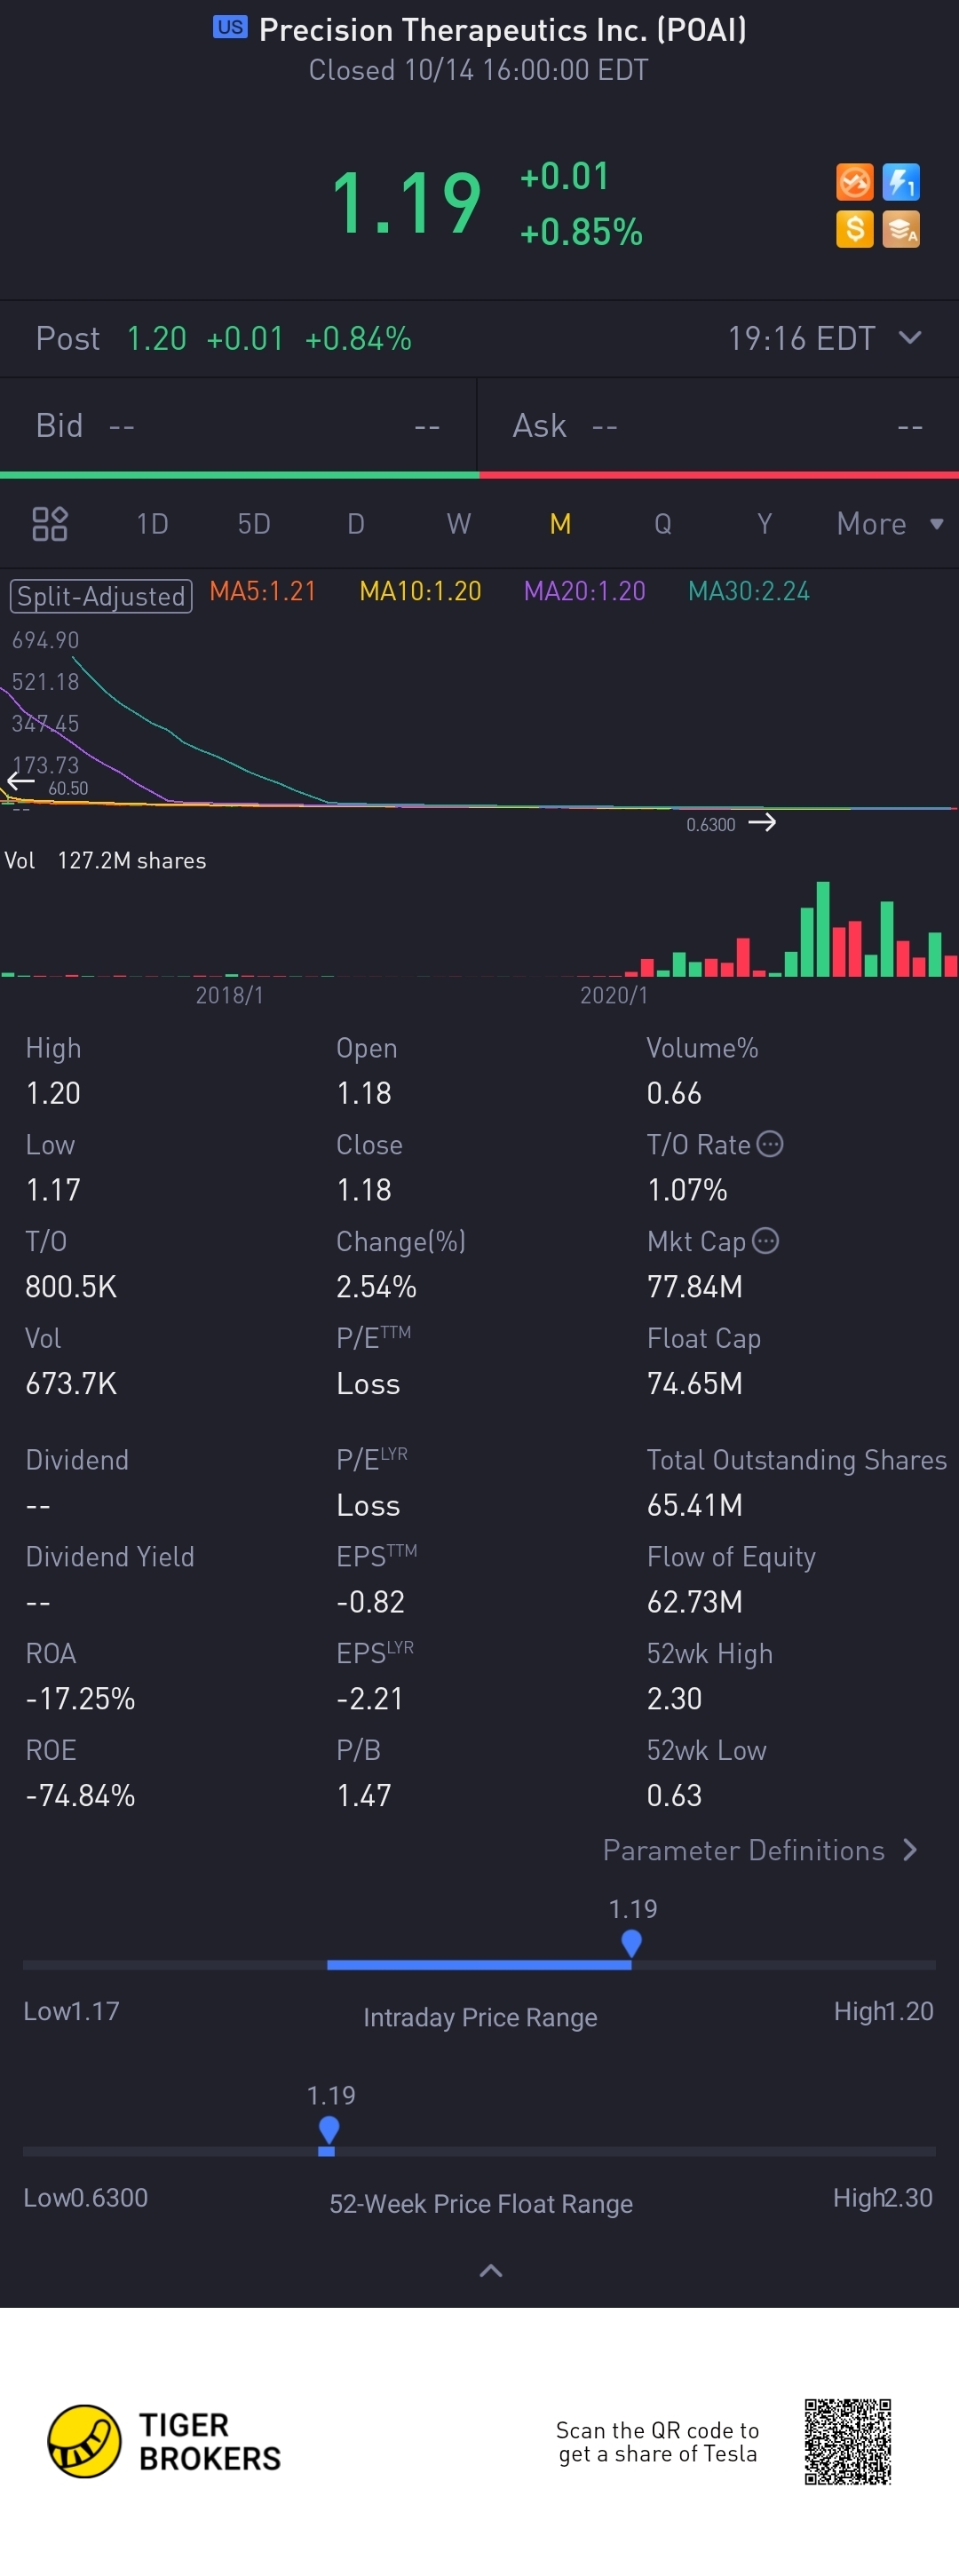Click the EPS TTM value -0.82
The height and width of the screenshot is (2576, 959).
pos(371,1601)
